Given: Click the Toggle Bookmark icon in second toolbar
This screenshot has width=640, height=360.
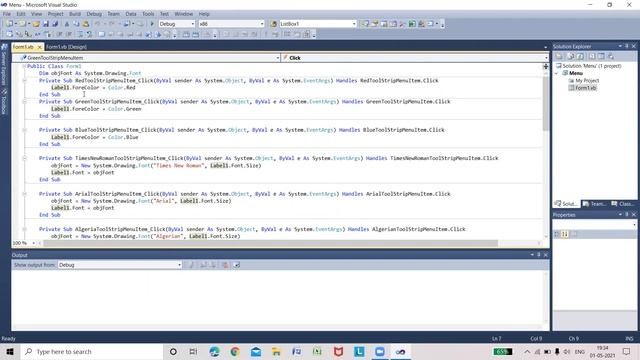Looking at the screenshot, I should tap(101, 35).
